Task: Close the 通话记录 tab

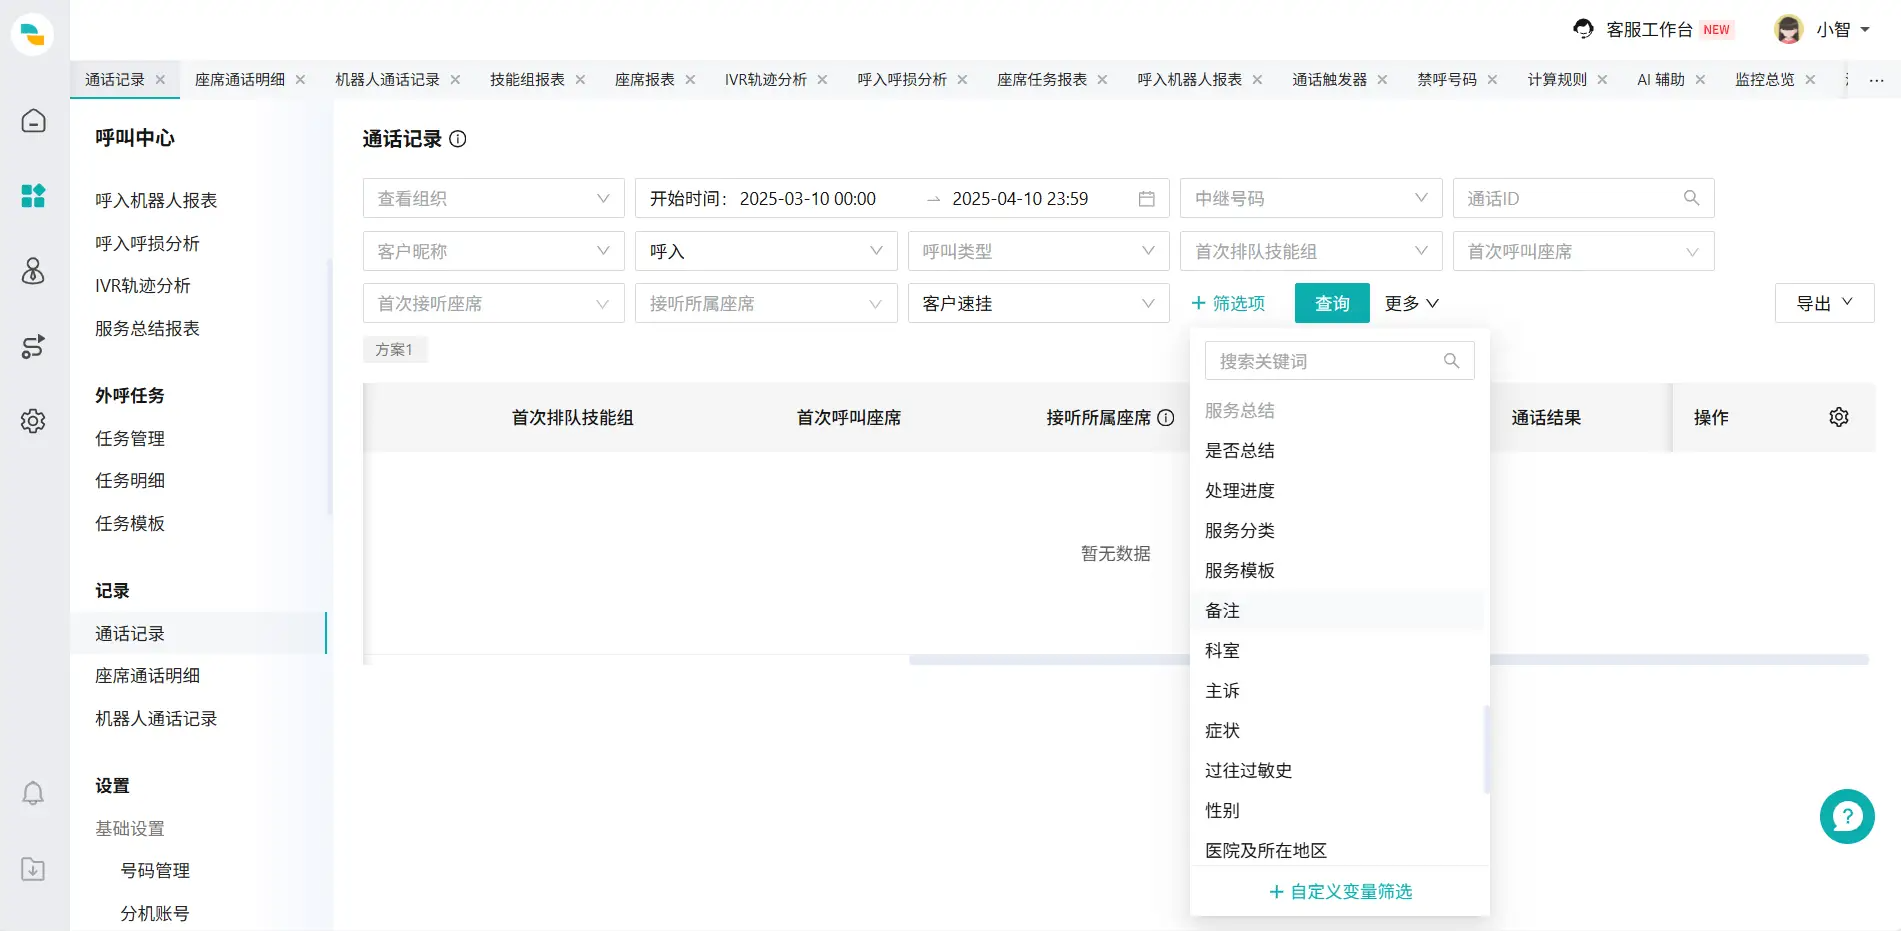Action: pos(160,79)
